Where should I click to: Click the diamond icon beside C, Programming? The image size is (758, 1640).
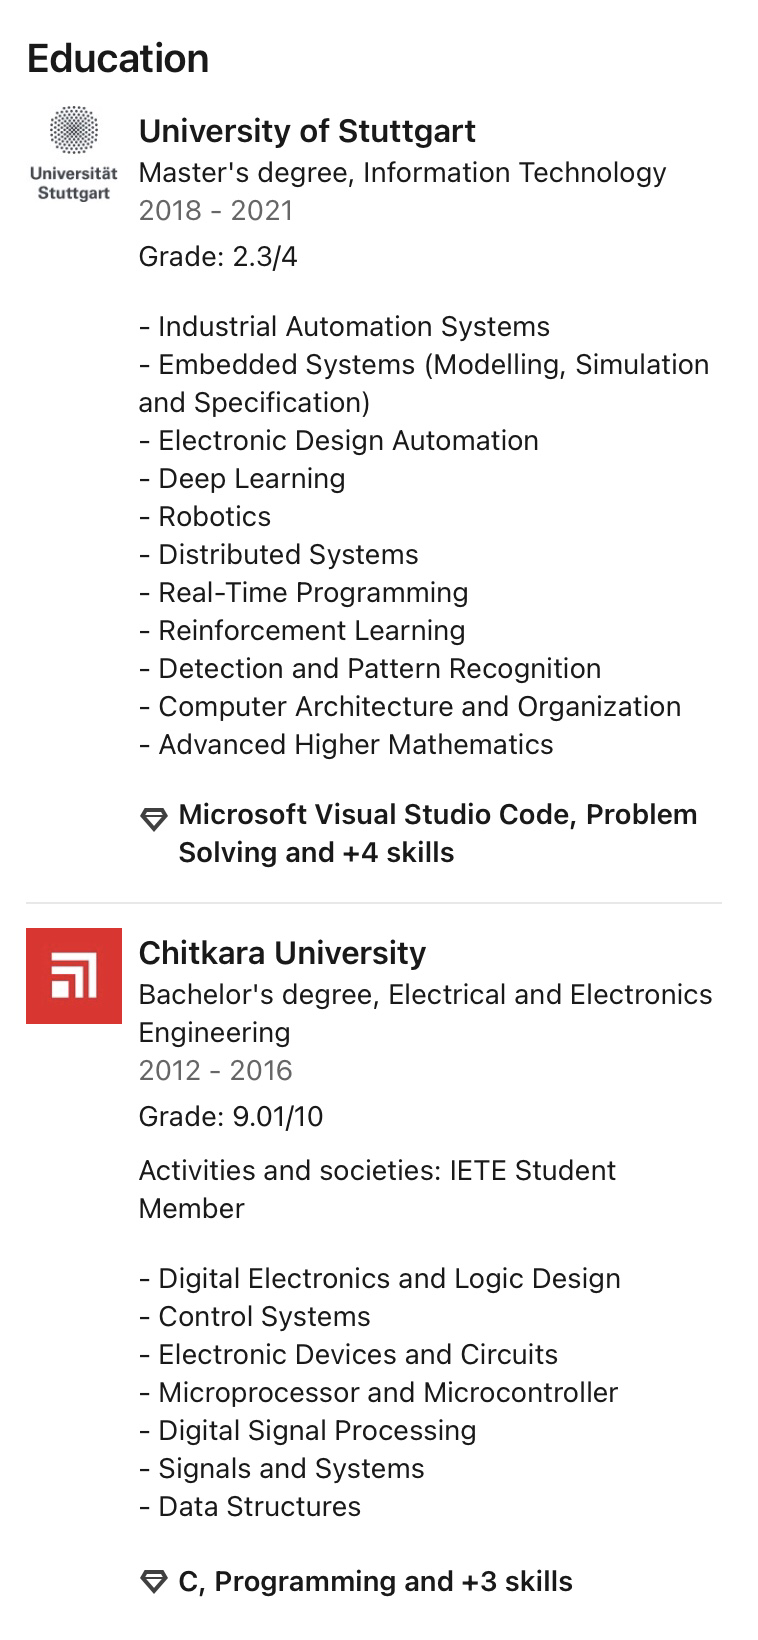(x=153, y=1582)
